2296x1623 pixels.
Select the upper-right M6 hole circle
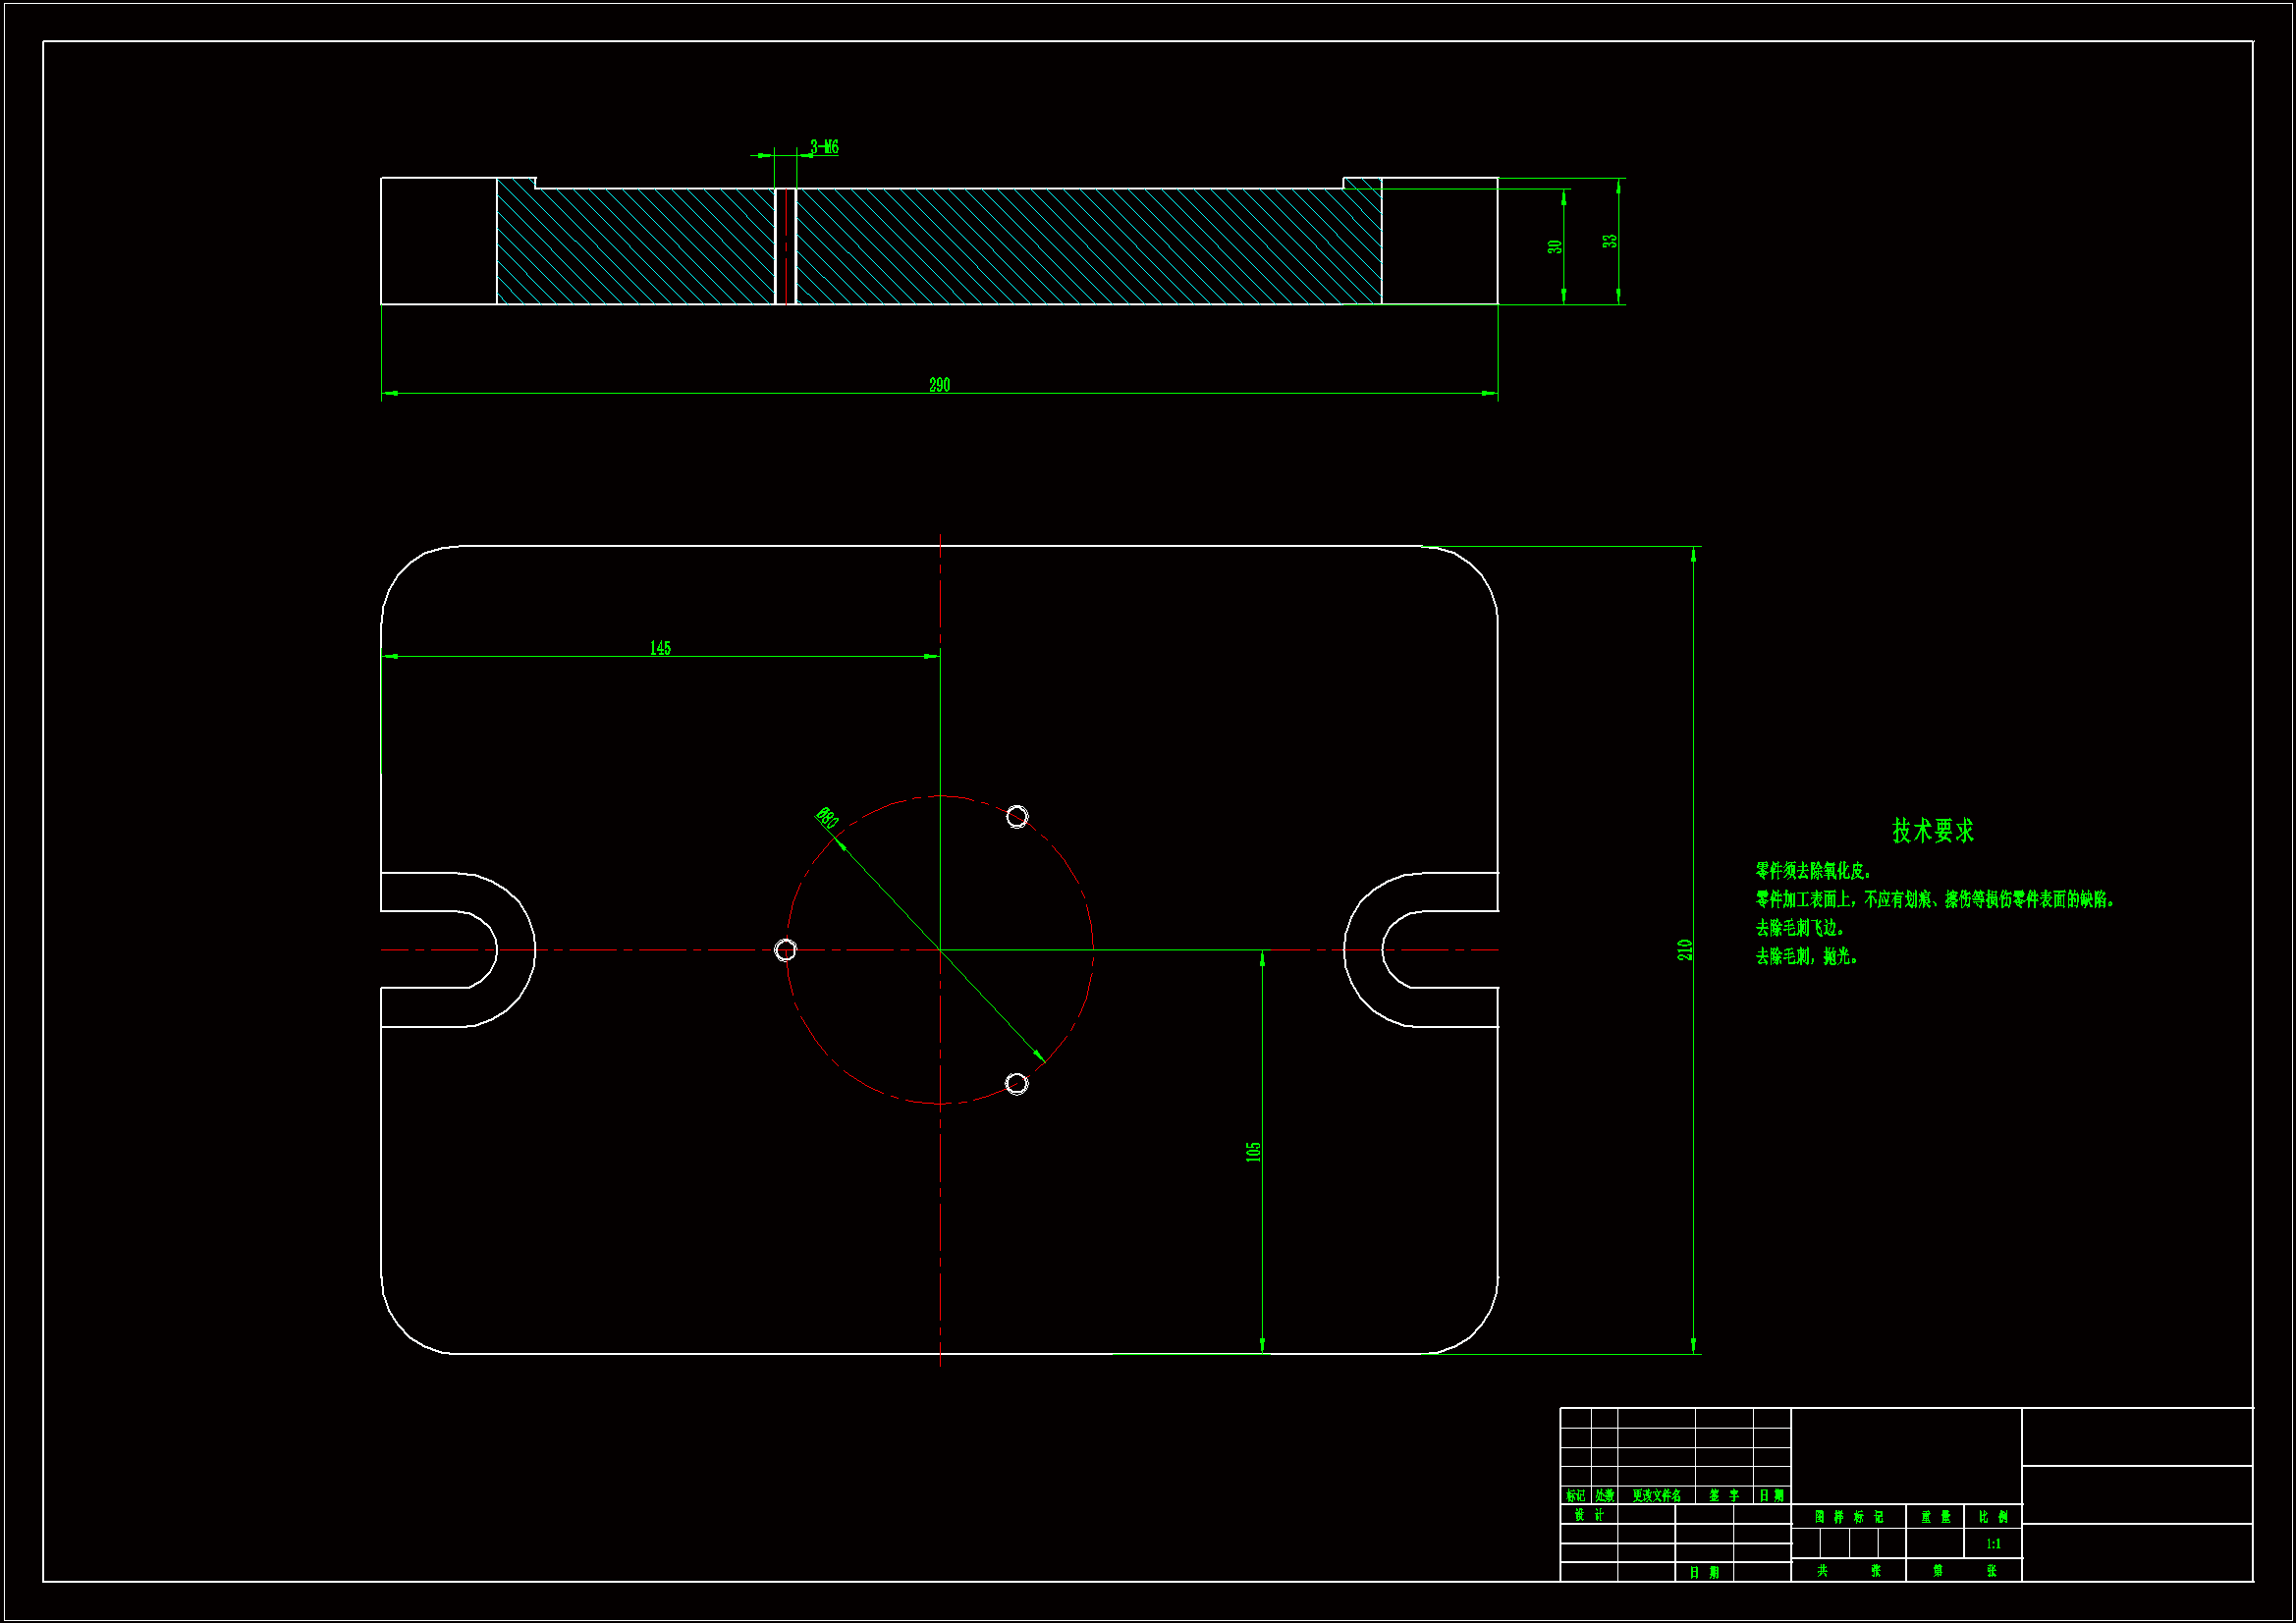1017,817
